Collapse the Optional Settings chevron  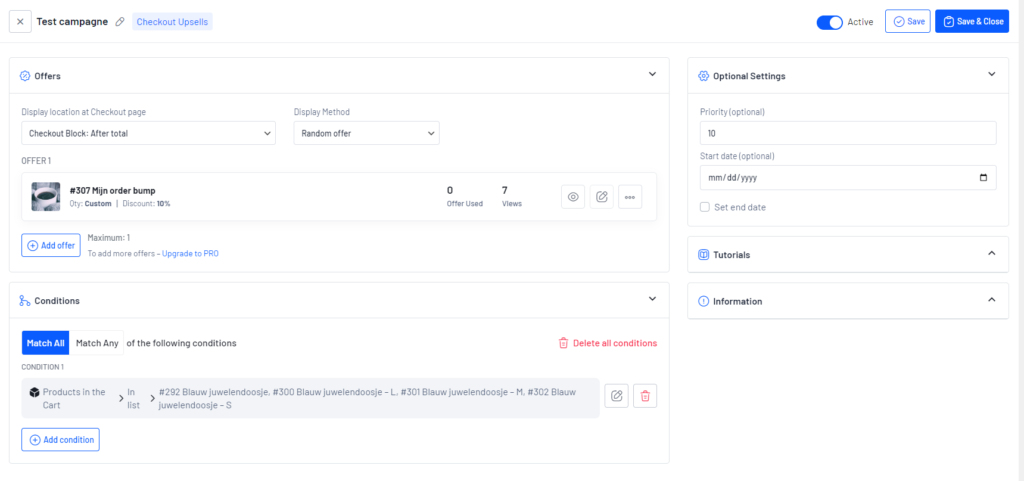click(991, 74)
